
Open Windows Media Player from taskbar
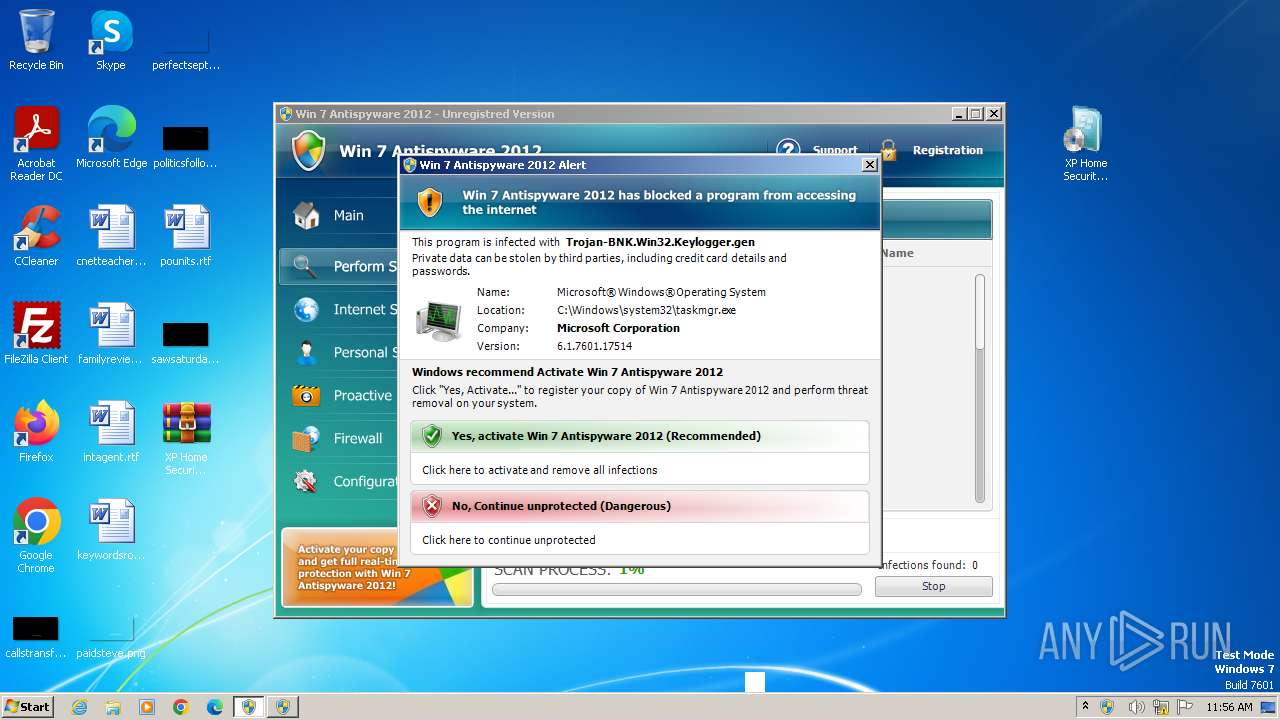147,707
